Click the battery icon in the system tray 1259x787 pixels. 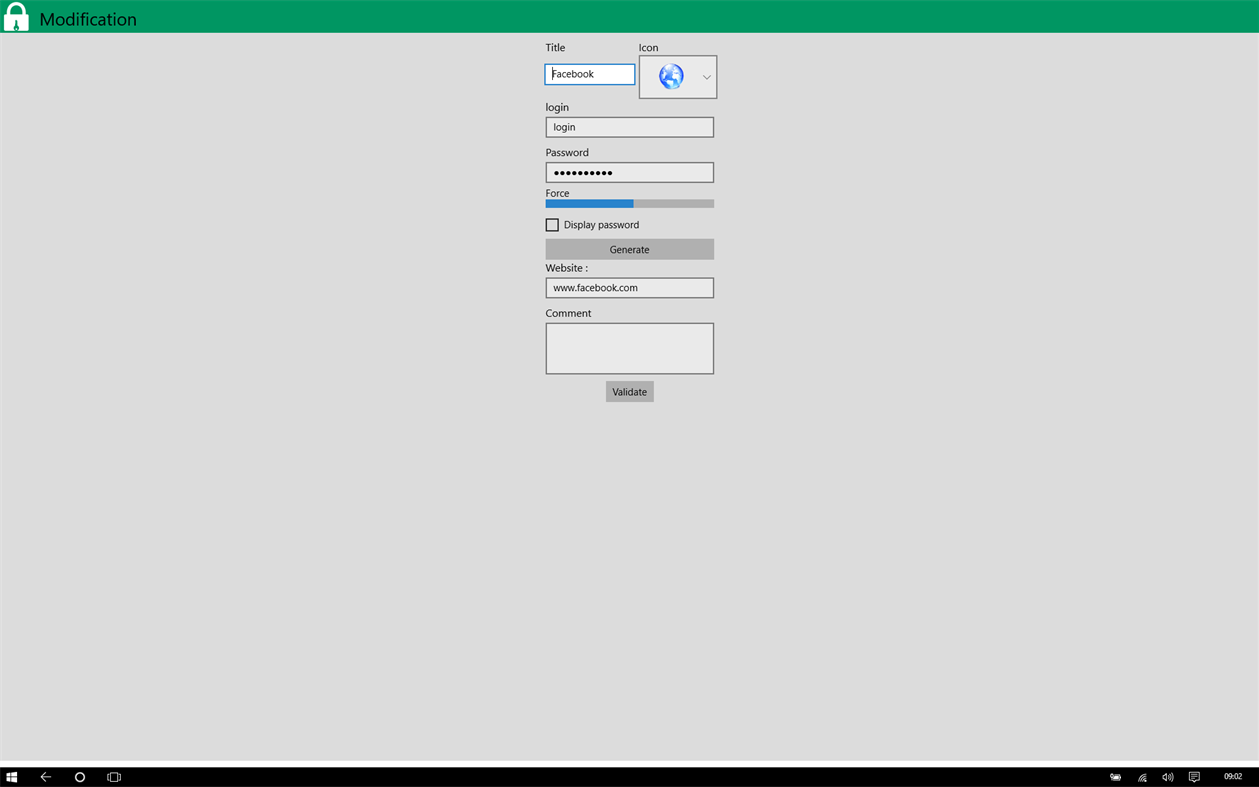coord(1115,776)
